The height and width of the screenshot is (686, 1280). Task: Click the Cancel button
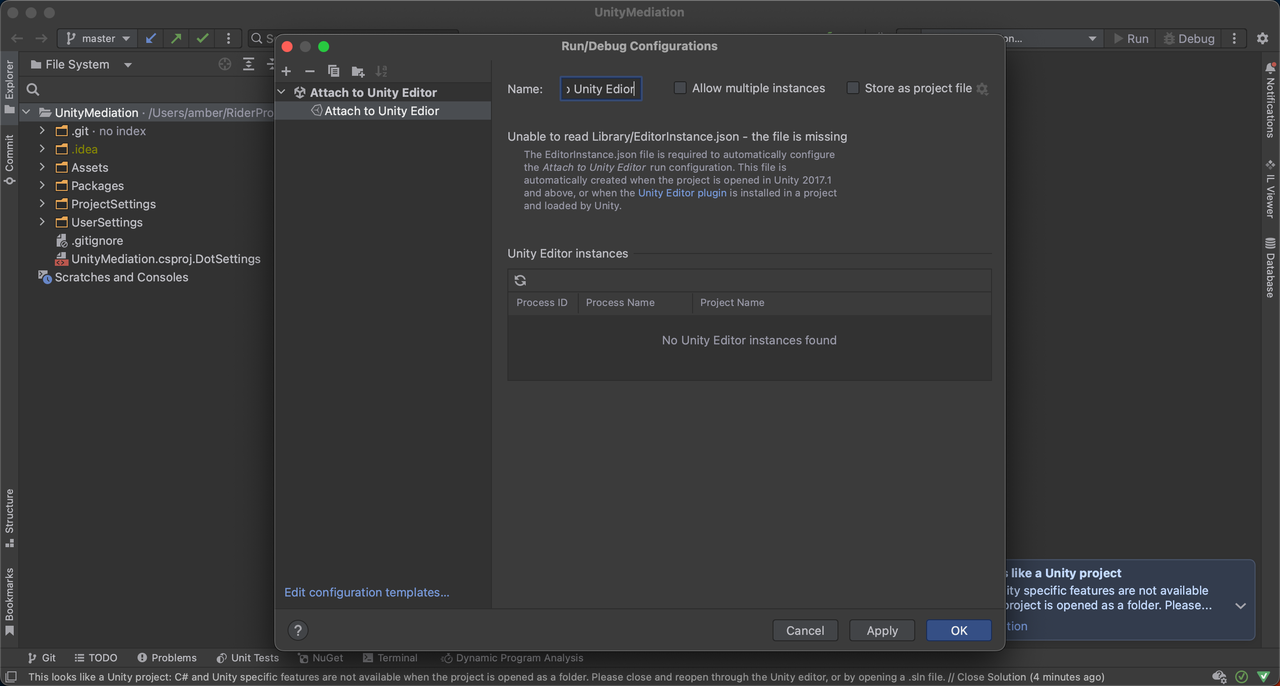[805, 630]
